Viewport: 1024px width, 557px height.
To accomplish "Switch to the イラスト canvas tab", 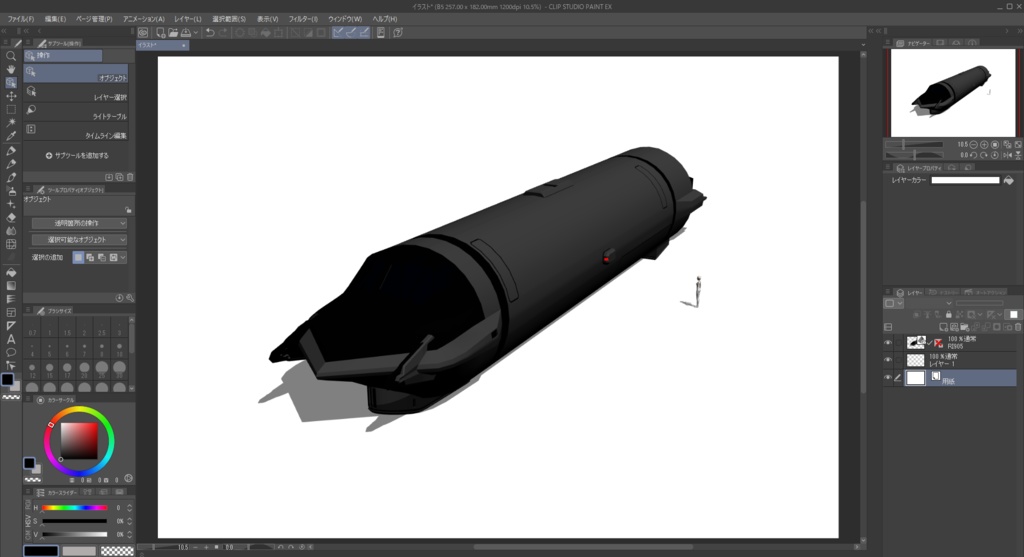I will tap(162, 45).
